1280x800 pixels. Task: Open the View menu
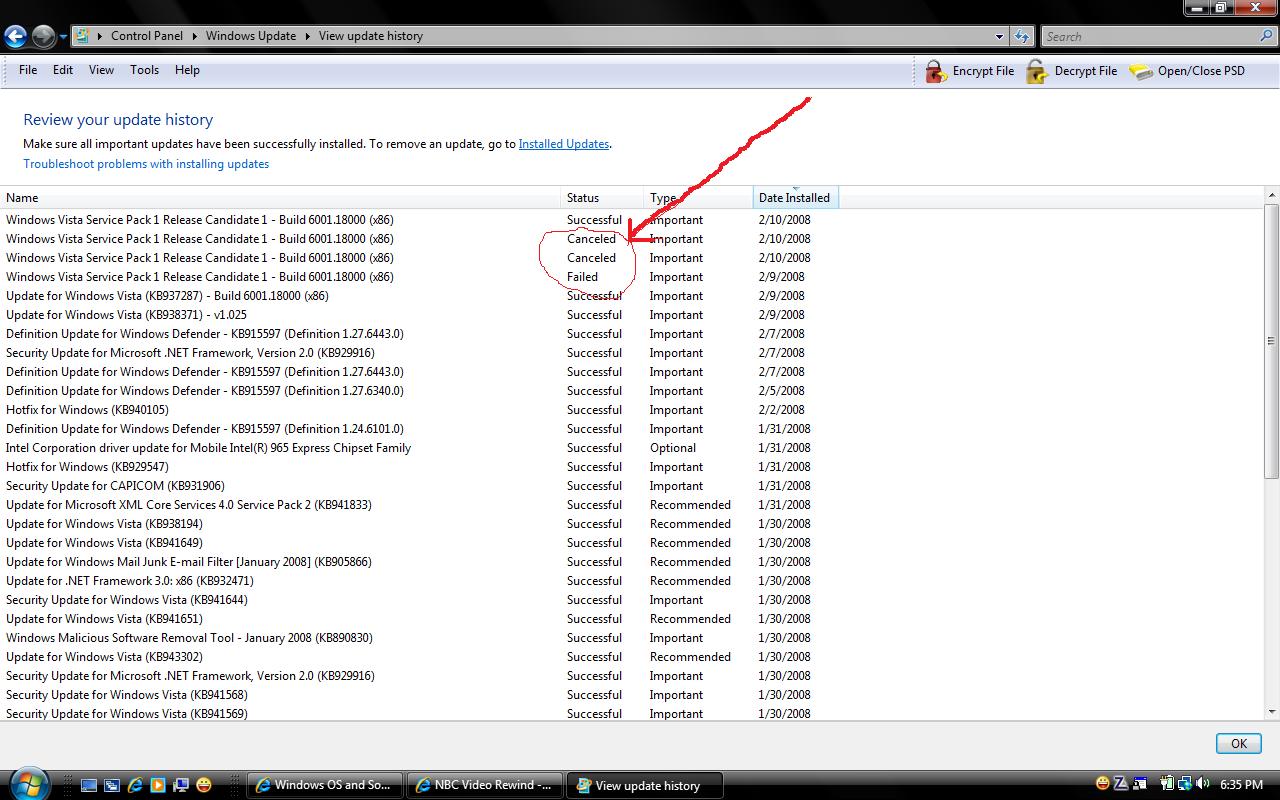(101, 70)
